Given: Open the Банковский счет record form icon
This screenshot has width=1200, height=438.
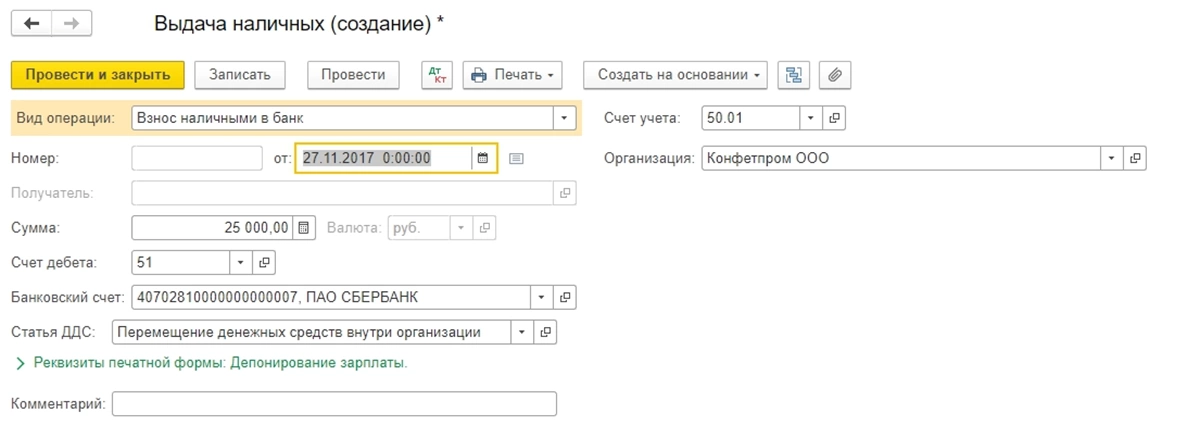Looking at the screenshot, I should coord(566,297).
